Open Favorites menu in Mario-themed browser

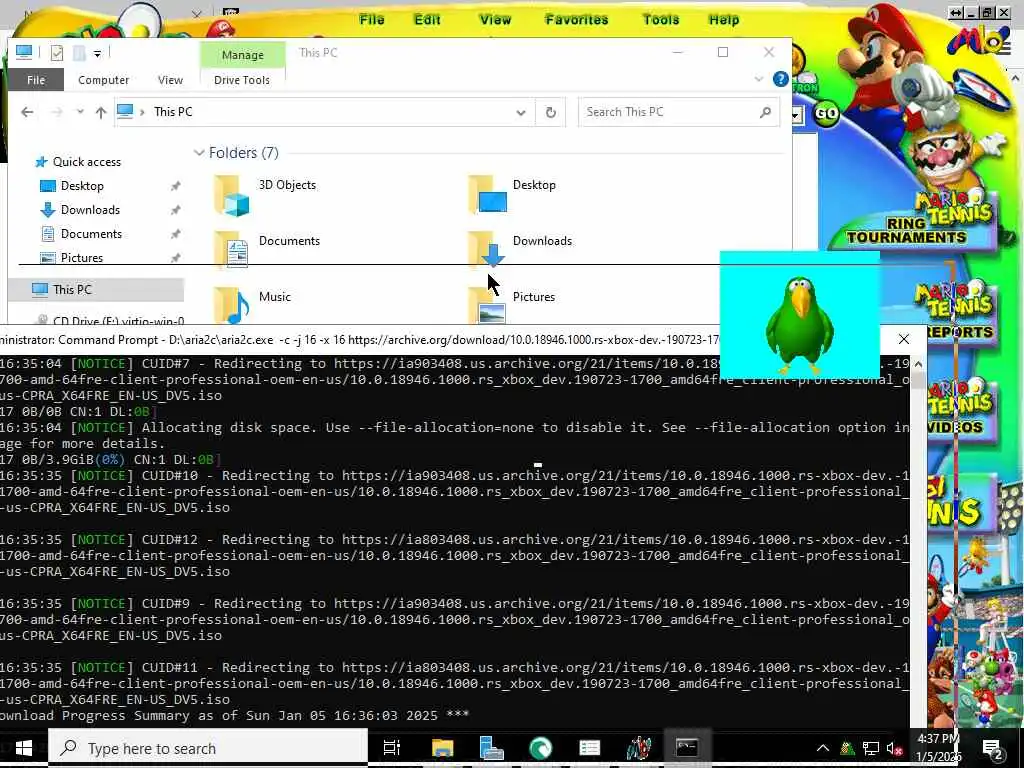coord(577,20)
